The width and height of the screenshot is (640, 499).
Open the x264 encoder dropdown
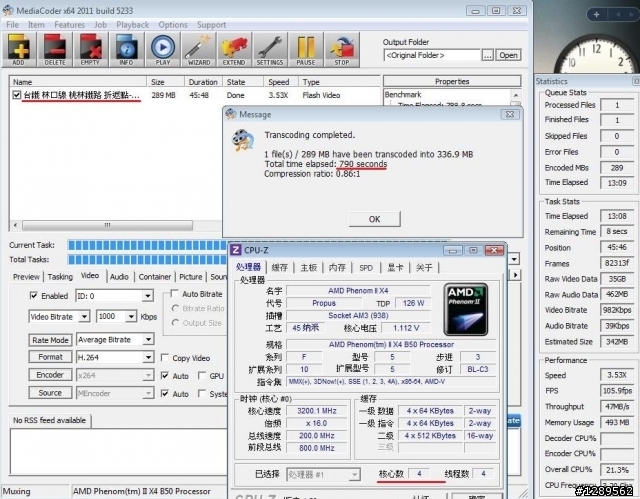148,375
